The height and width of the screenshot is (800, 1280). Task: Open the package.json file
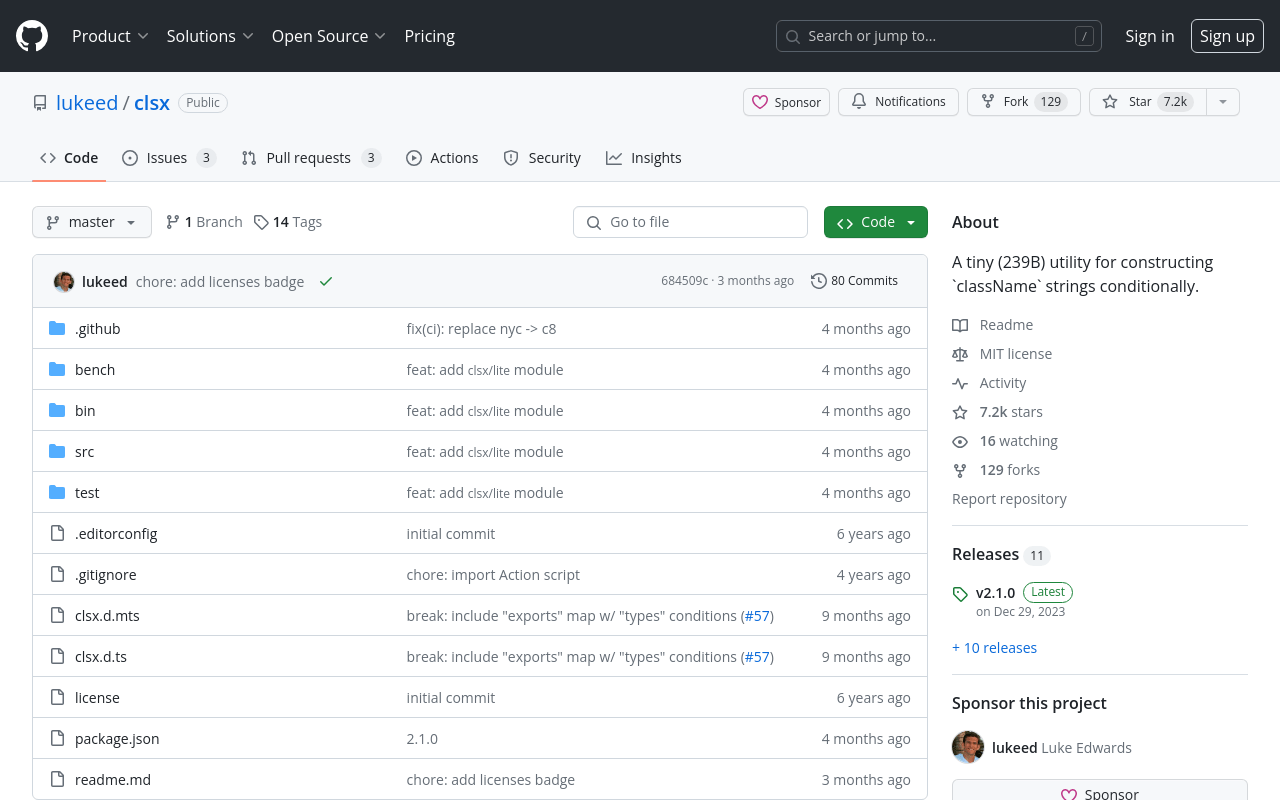[x=117, y=739]
